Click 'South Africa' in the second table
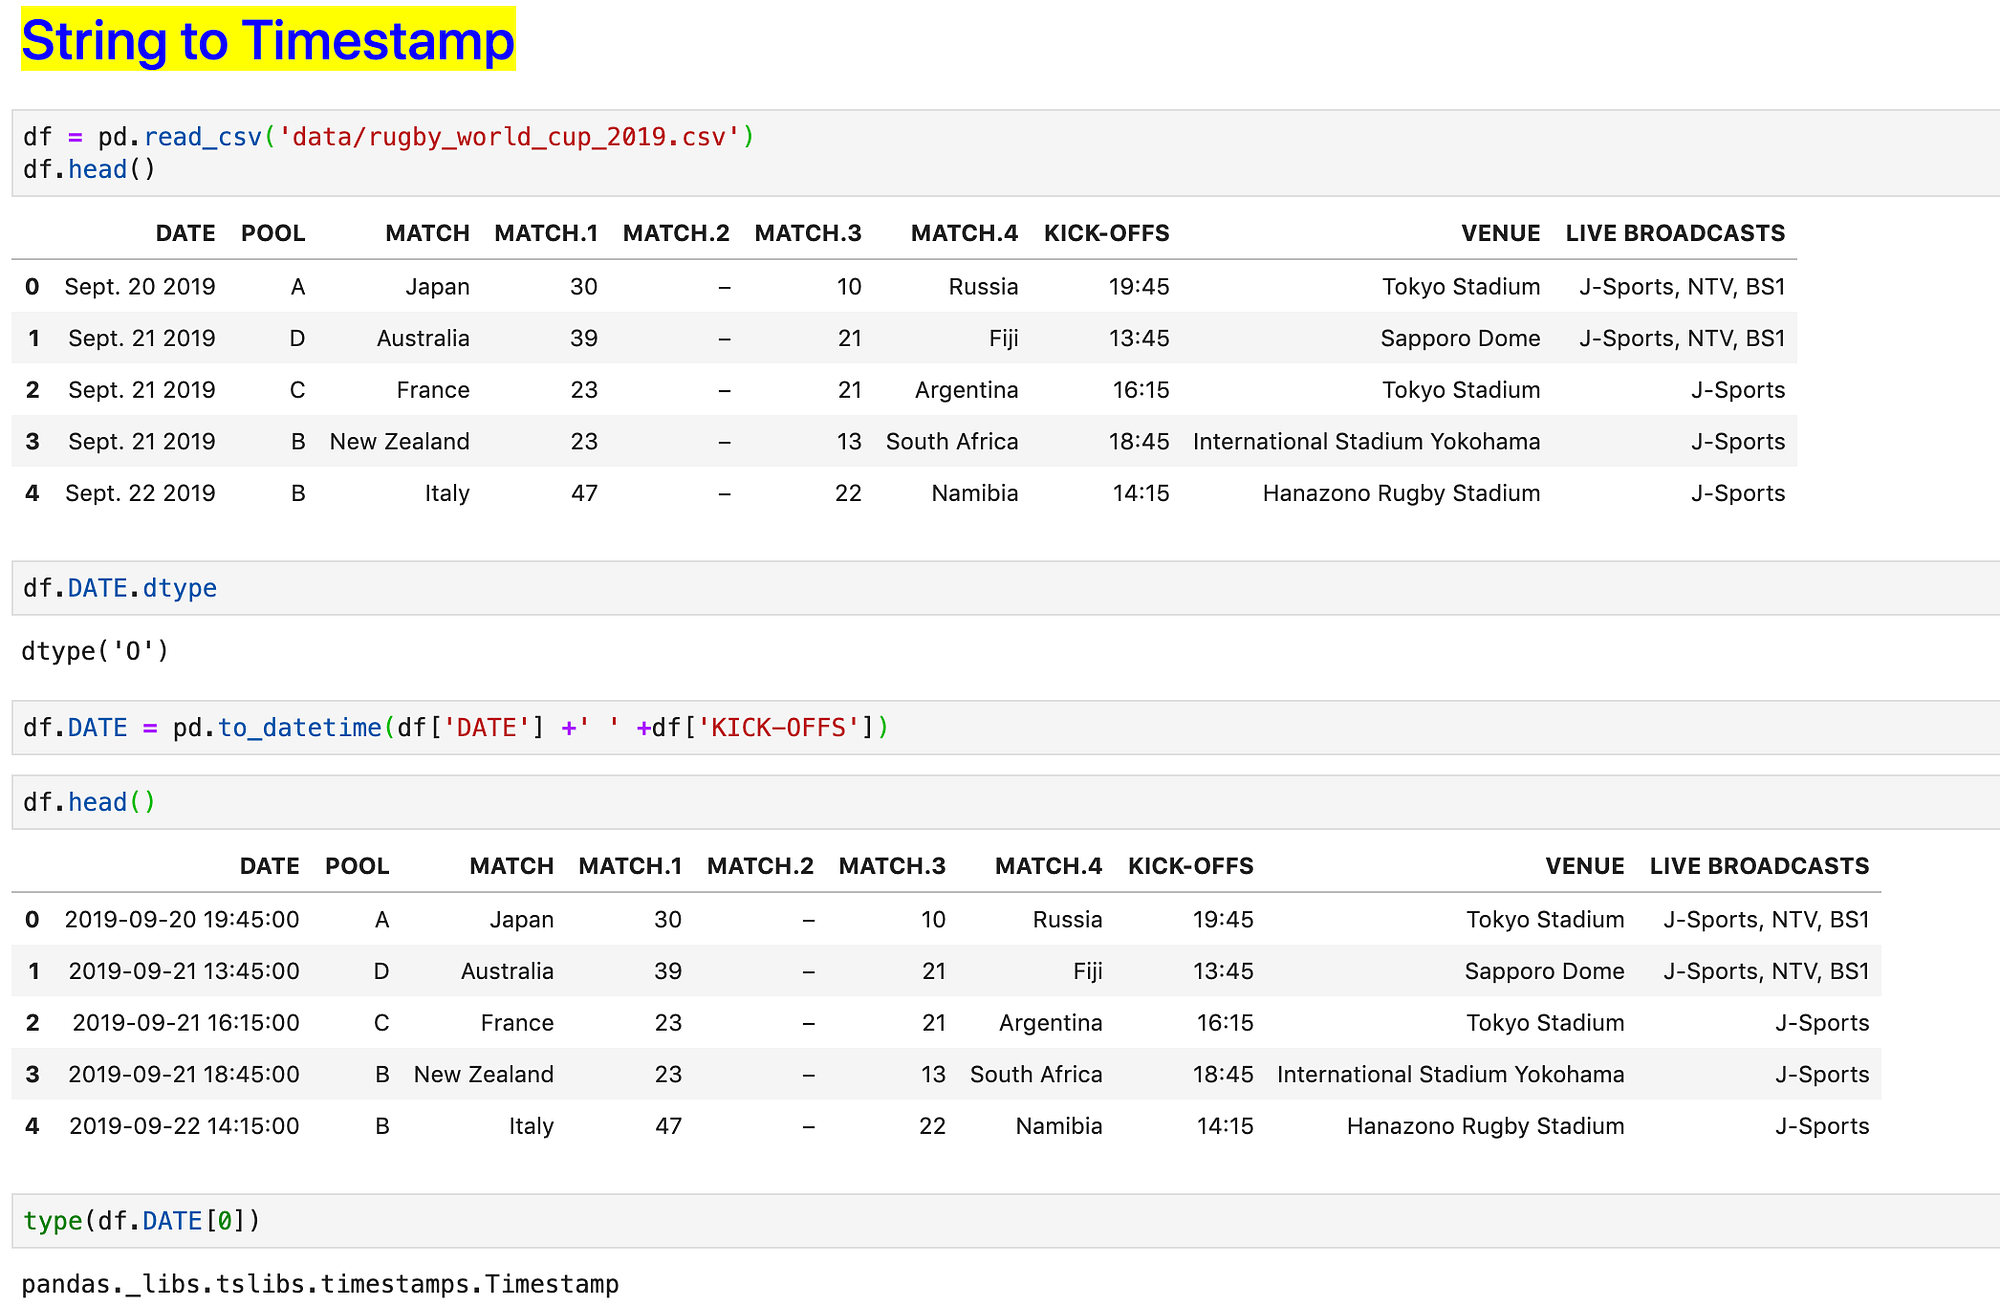 [1036, 1074]
